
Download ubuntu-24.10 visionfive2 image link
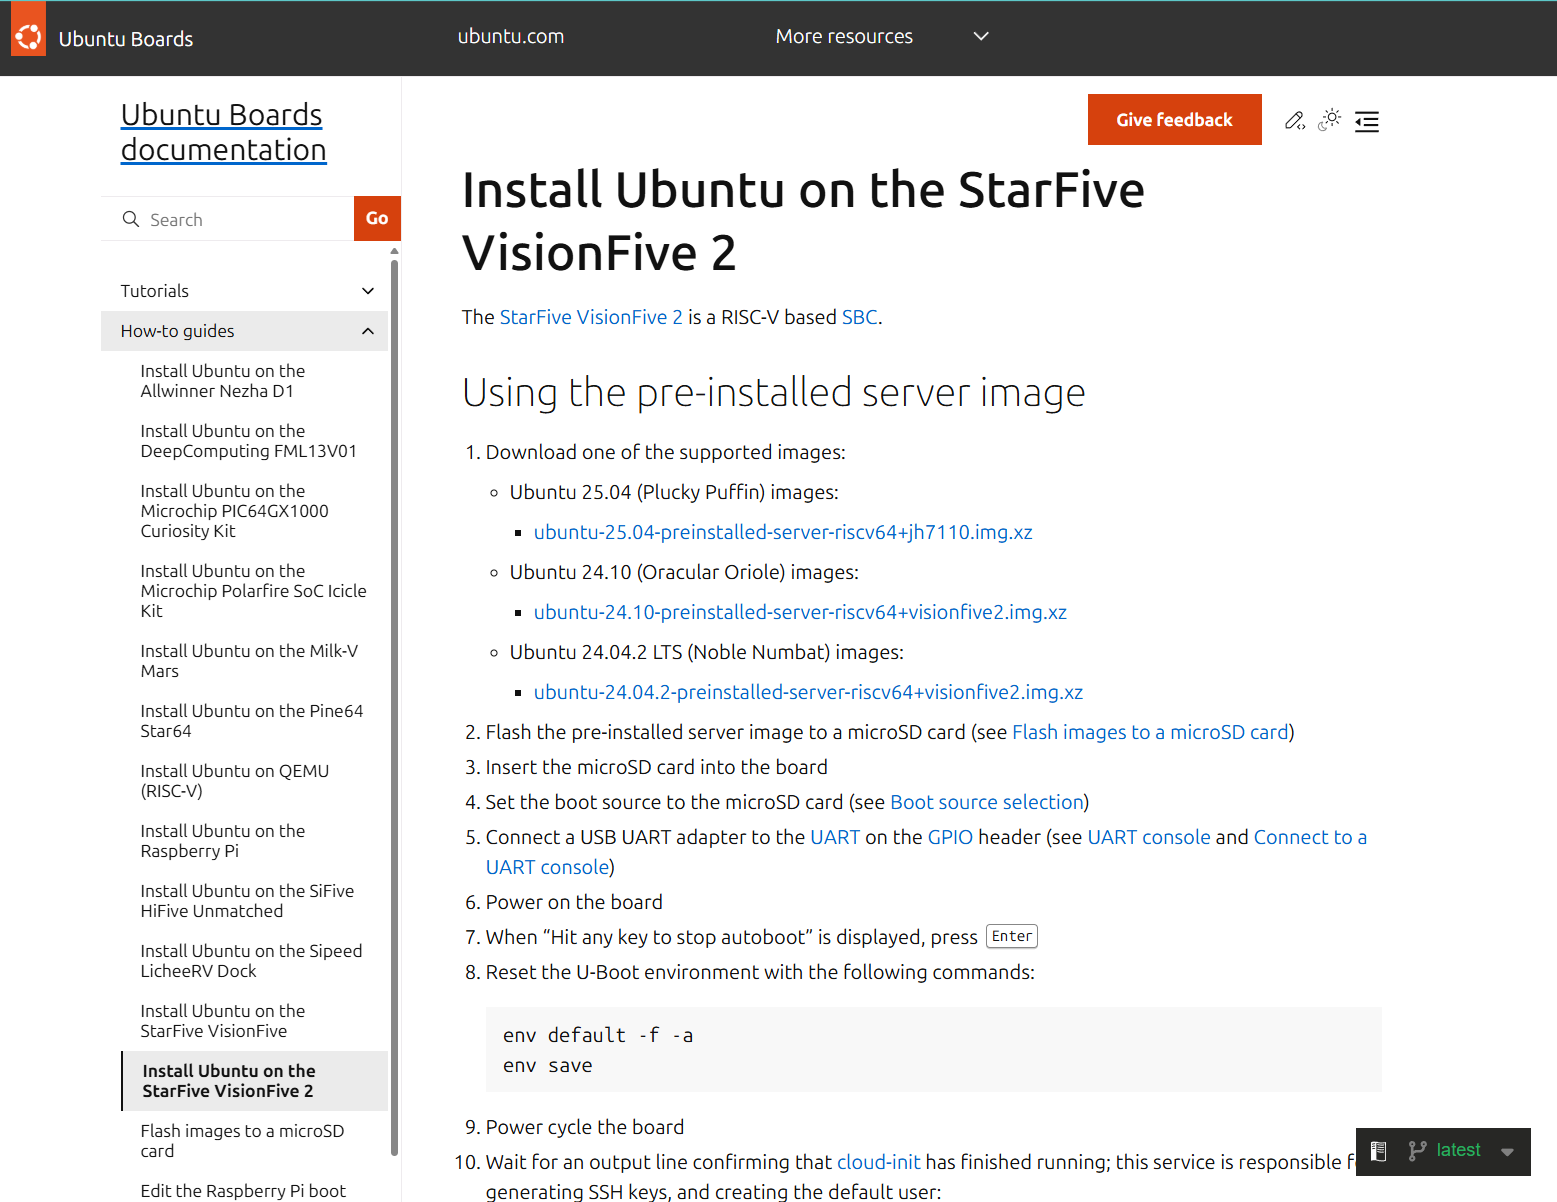[x=800, y=612]
